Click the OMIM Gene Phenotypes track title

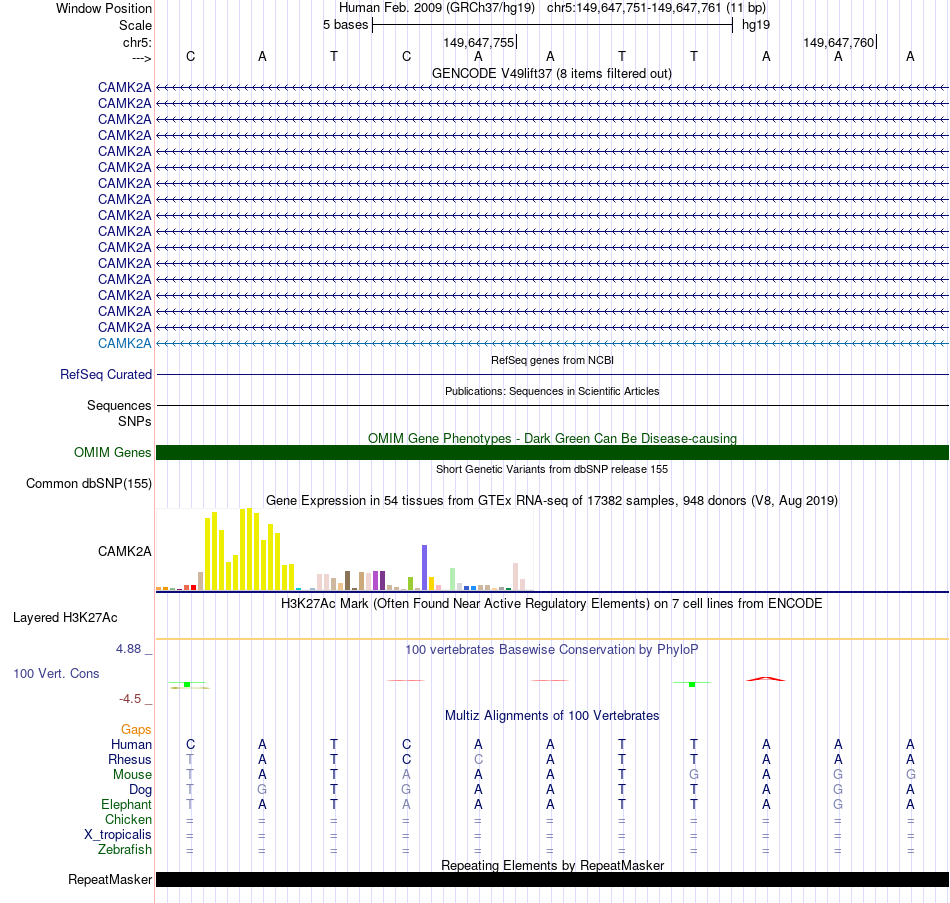pos(552,438)
